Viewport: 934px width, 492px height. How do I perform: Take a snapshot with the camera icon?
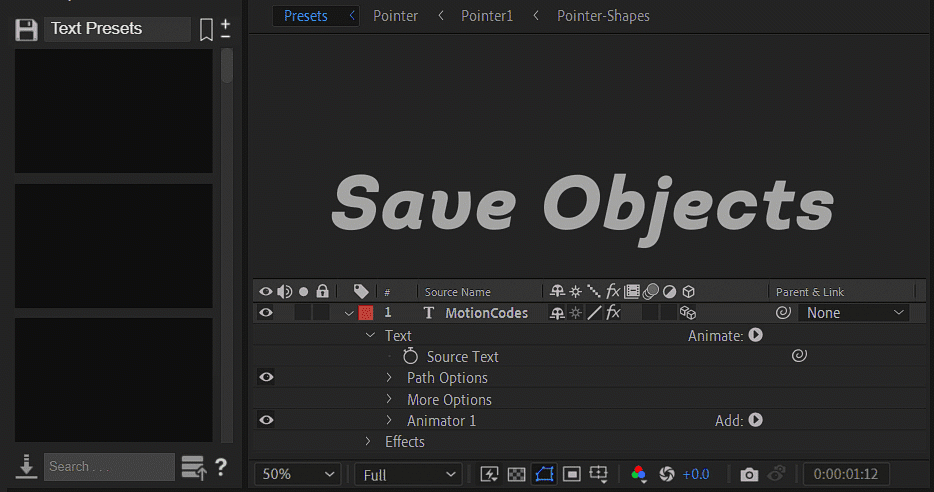749,475
